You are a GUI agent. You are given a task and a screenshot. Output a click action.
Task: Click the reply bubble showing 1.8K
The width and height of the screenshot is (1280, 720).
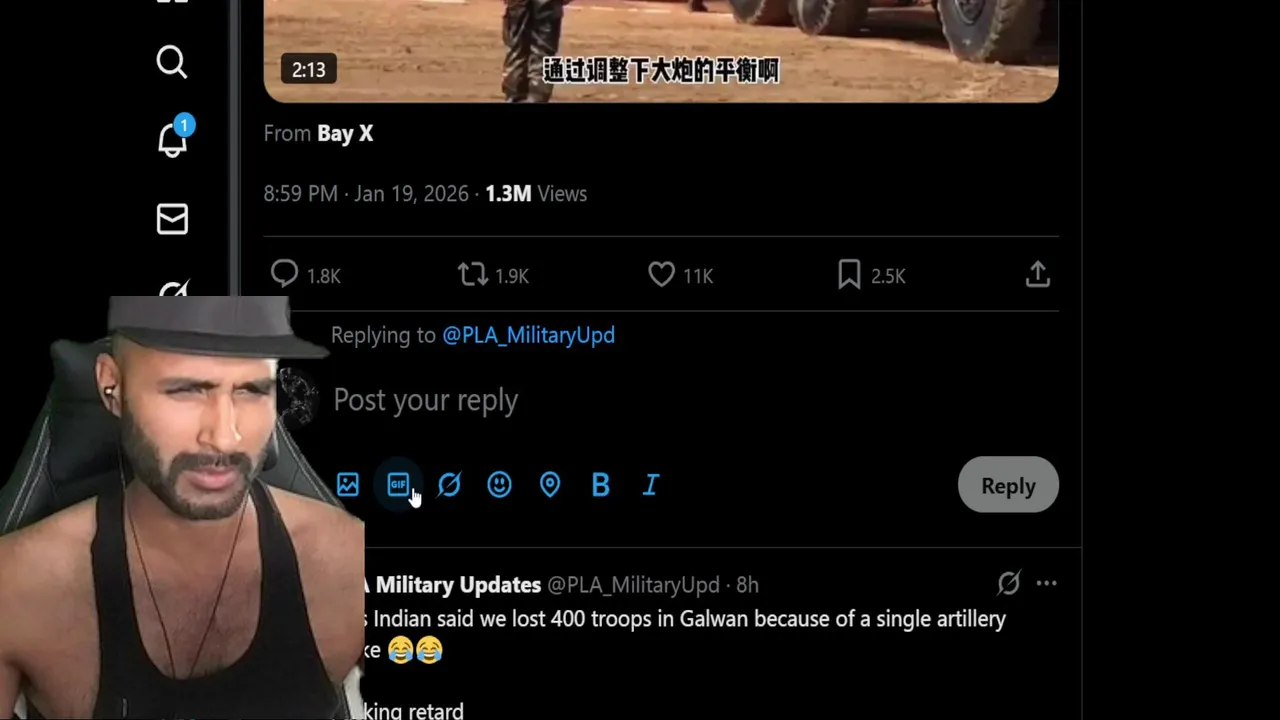(305, 274)
